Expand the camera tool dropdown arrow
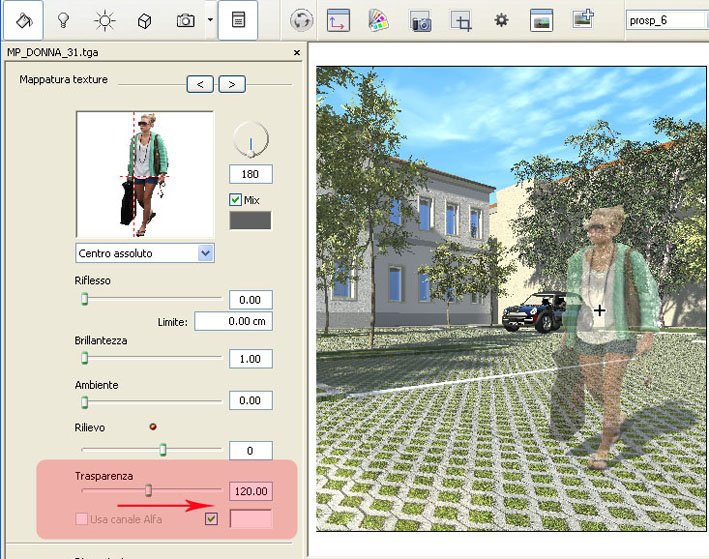709x559 pixels. (210, 19)
